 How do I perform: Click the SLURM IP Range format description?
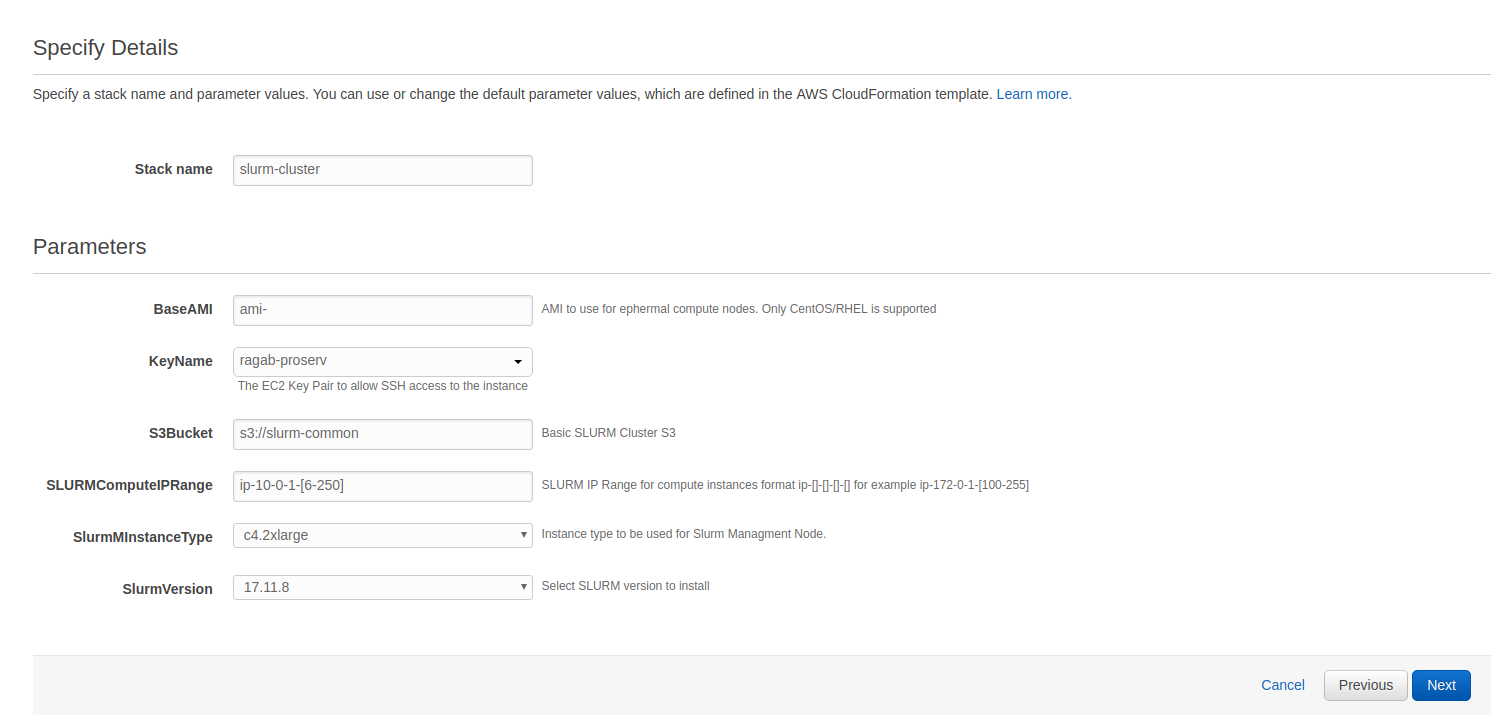(x=784, y=485)
